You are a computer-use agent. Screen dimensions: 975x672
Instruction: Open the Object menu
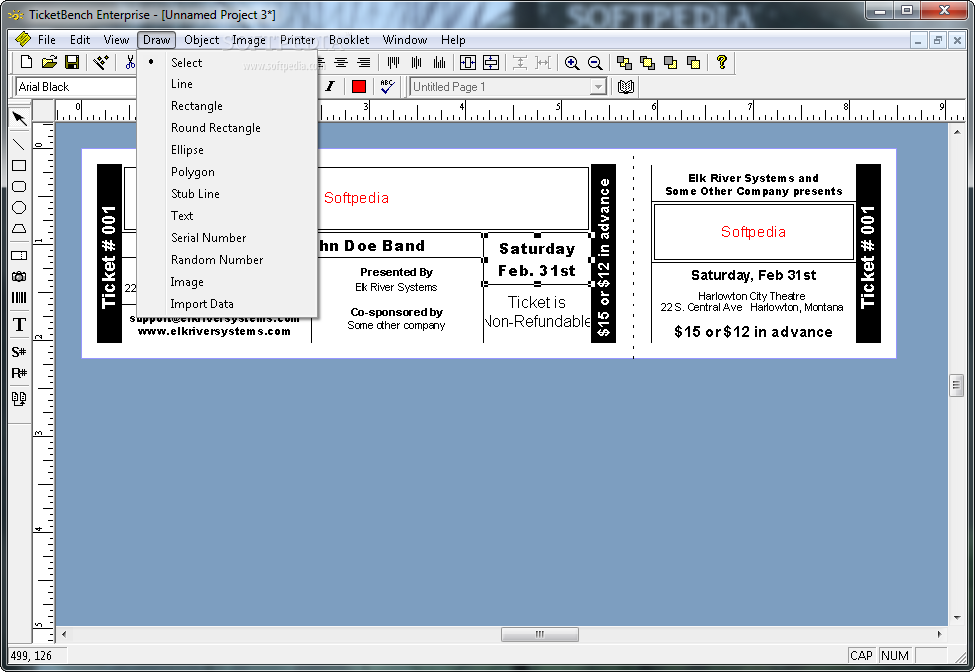[201, 40]
